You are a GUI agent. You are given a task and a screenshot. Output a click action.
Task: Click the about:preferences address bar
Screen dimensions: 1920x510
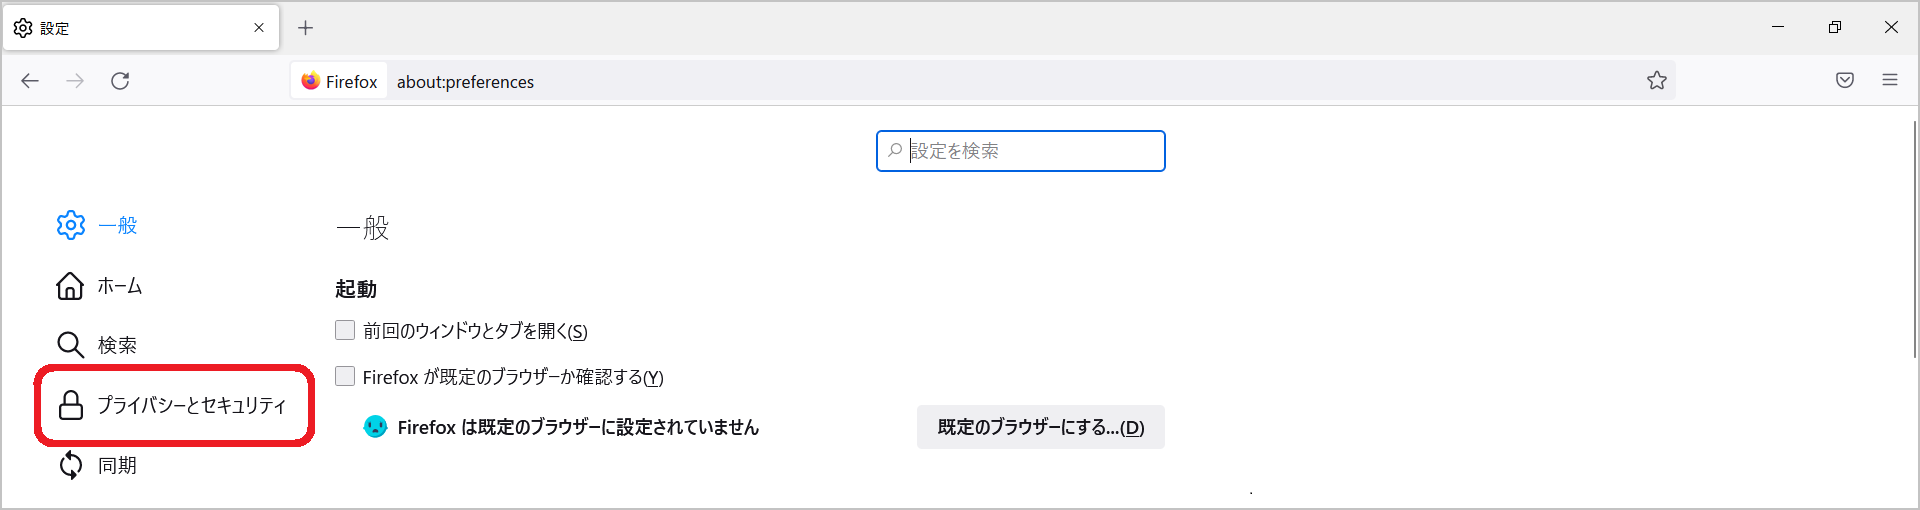[900, 81]
